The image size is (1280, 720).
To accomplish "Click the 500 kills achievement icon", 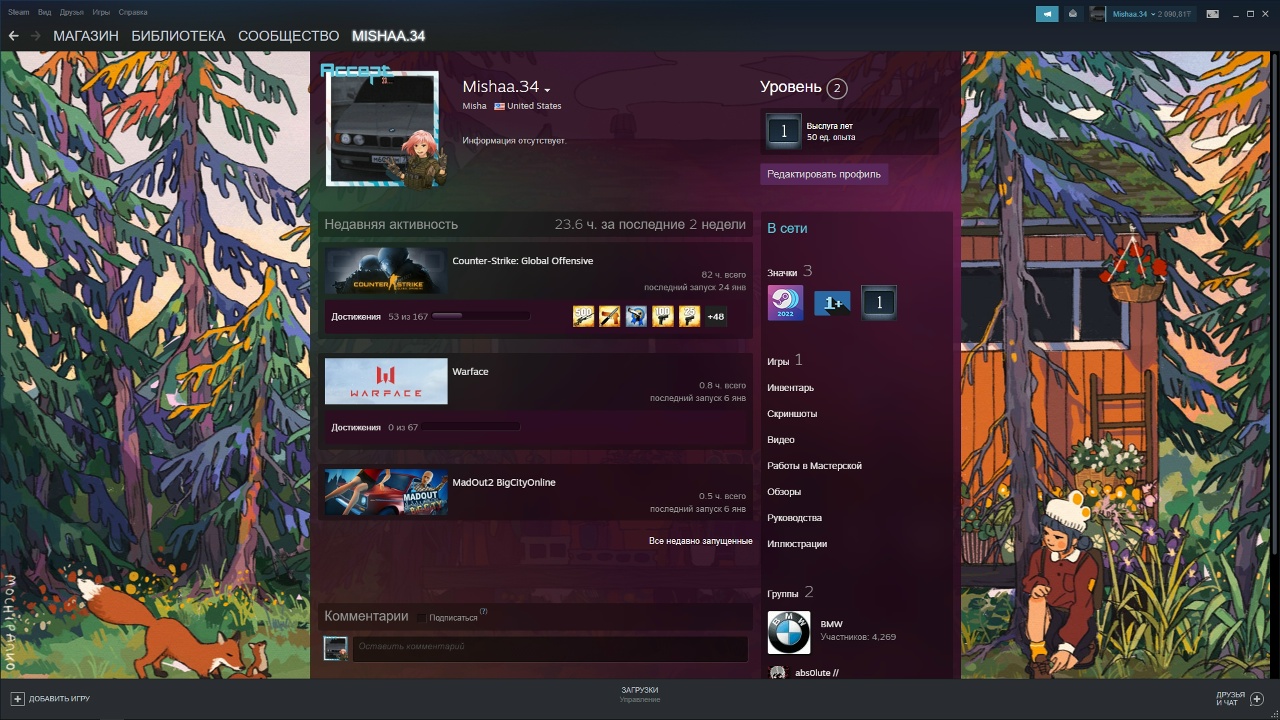I will pyautogui.click(x=583, y=317).
